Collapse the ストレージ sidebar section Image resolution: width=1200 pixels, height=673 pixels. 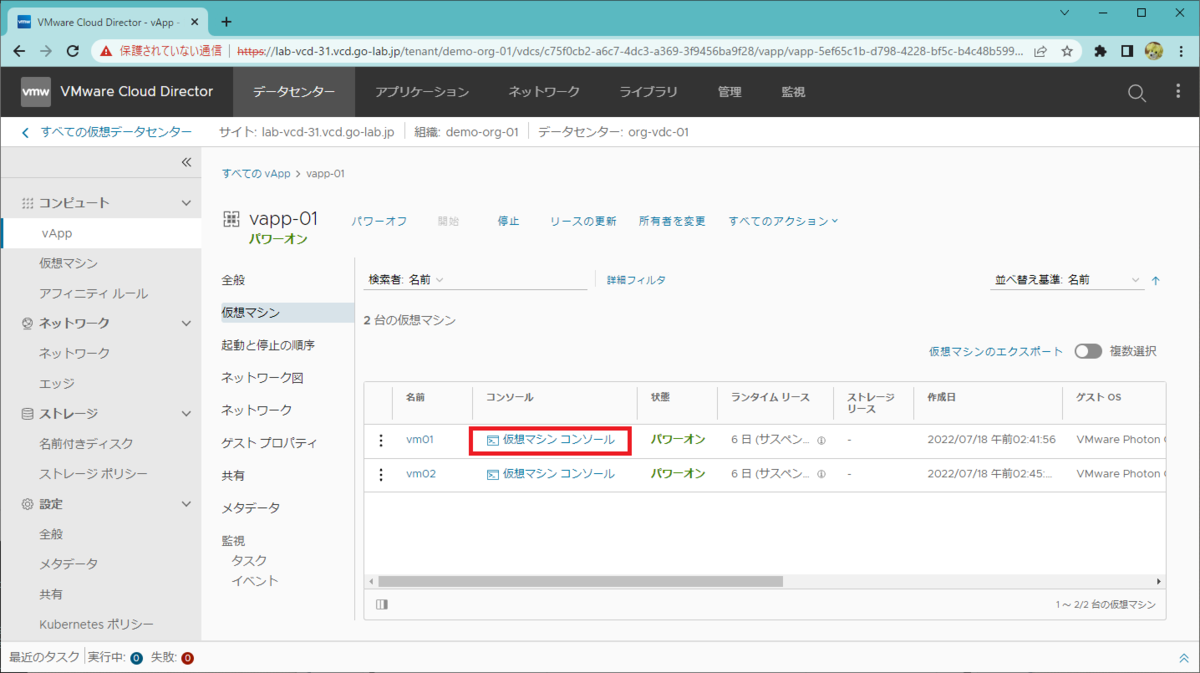pyautogui.click(x=186, y=413)
